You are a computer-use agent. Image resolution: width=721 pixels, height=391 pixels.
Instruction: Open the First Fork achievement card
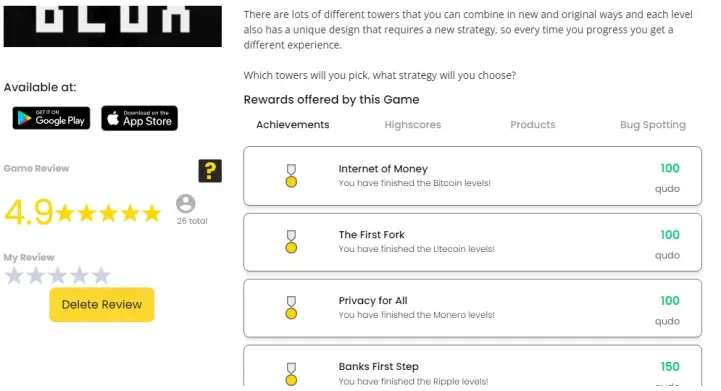click(x=472, y=242)
